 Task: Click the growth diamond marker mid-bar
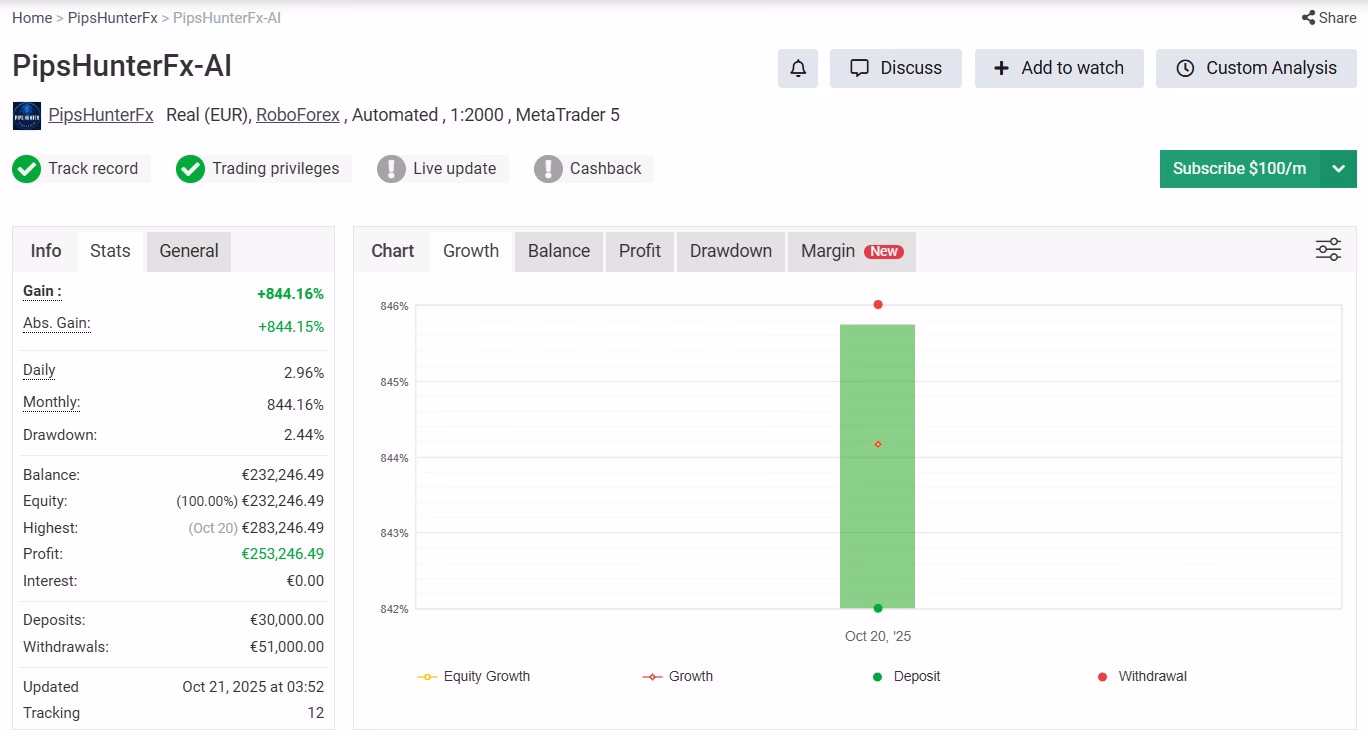(878, 444)
